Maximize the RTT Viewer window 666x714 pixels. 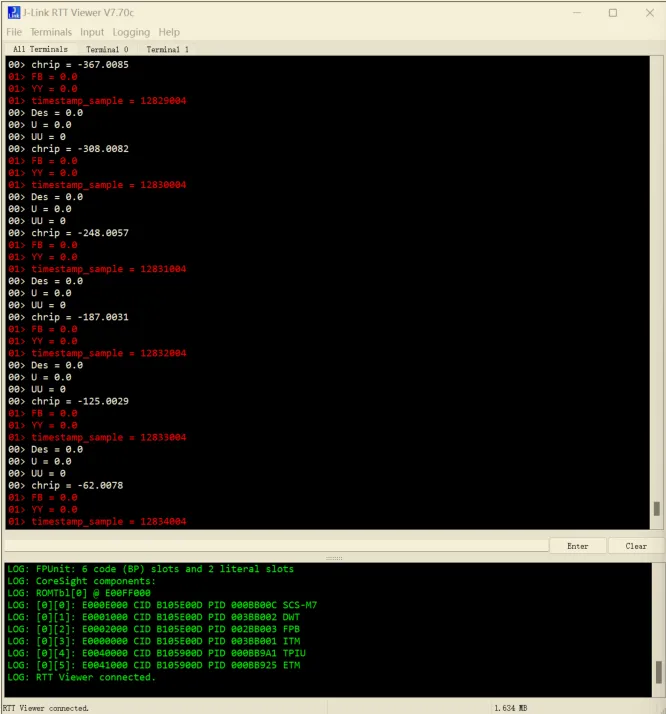[613, 13]
